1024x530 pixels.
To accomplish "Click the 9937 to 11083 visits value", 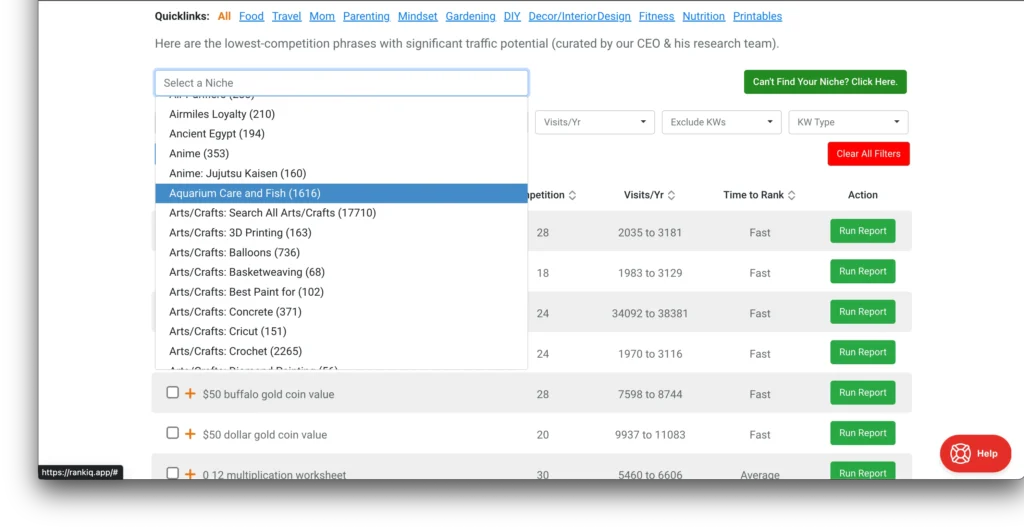I will click(x=650, y=435).
